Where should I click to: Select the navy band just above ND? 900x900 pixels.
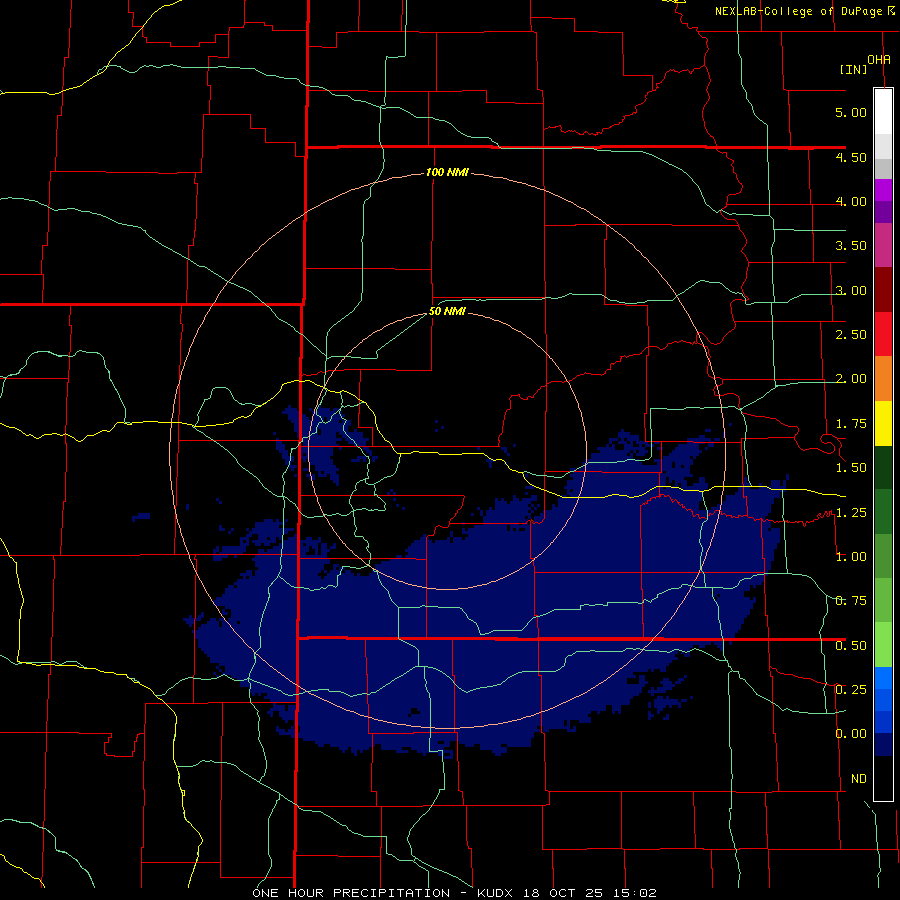tap(883, 745)
